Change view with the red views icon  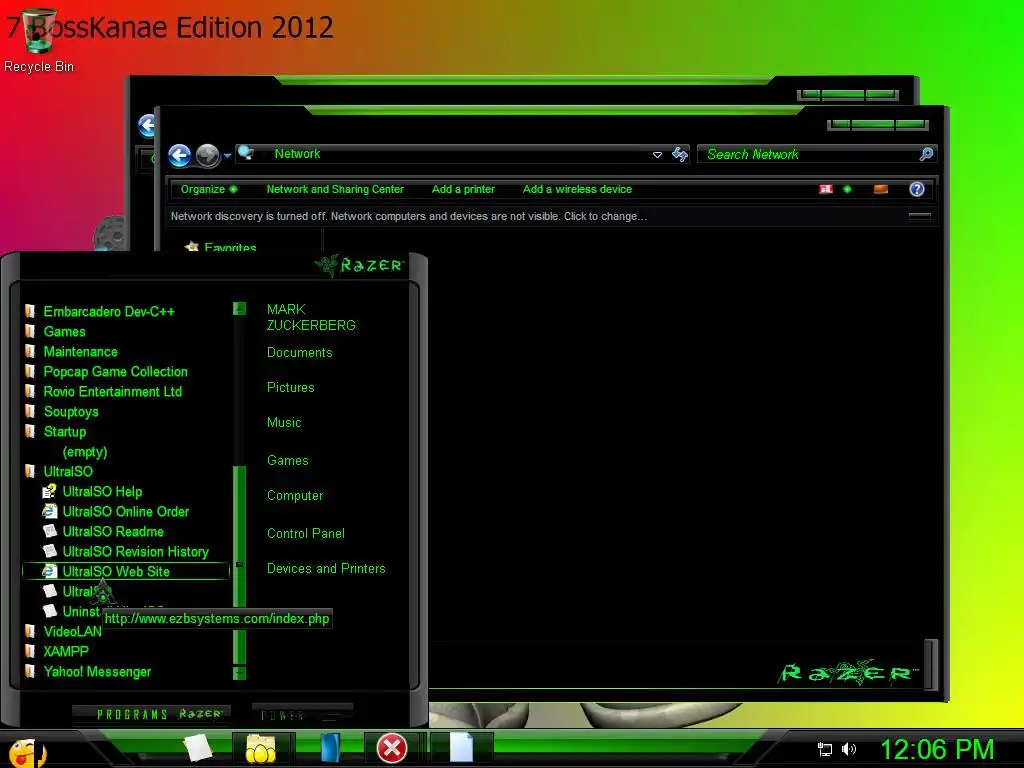pos(826,189)
